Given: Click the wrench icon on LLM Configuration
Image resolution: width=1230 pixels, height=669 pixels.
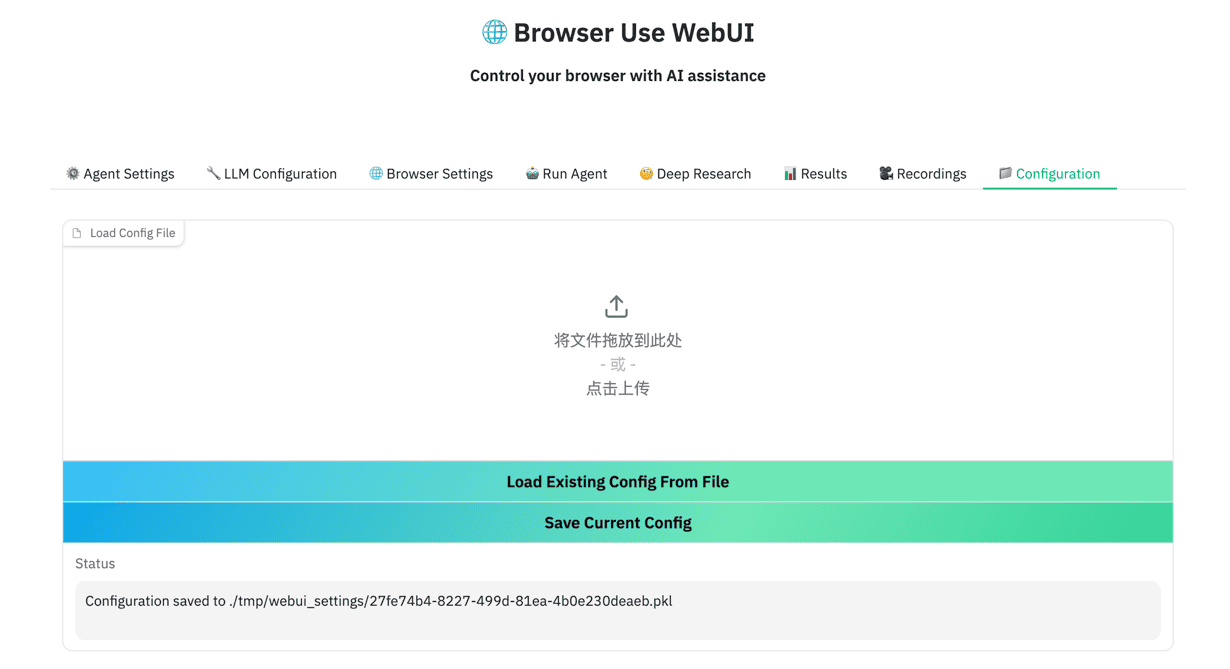Looking at the screenshot, I should coord(213,173).
